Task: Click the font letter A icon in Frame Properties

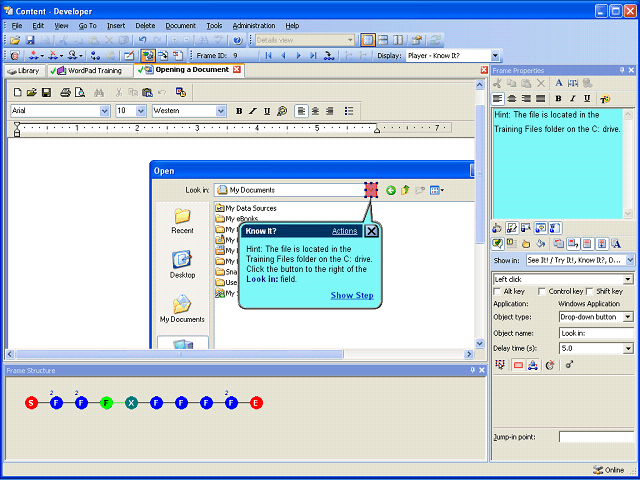Action: (x=559, y=83)
